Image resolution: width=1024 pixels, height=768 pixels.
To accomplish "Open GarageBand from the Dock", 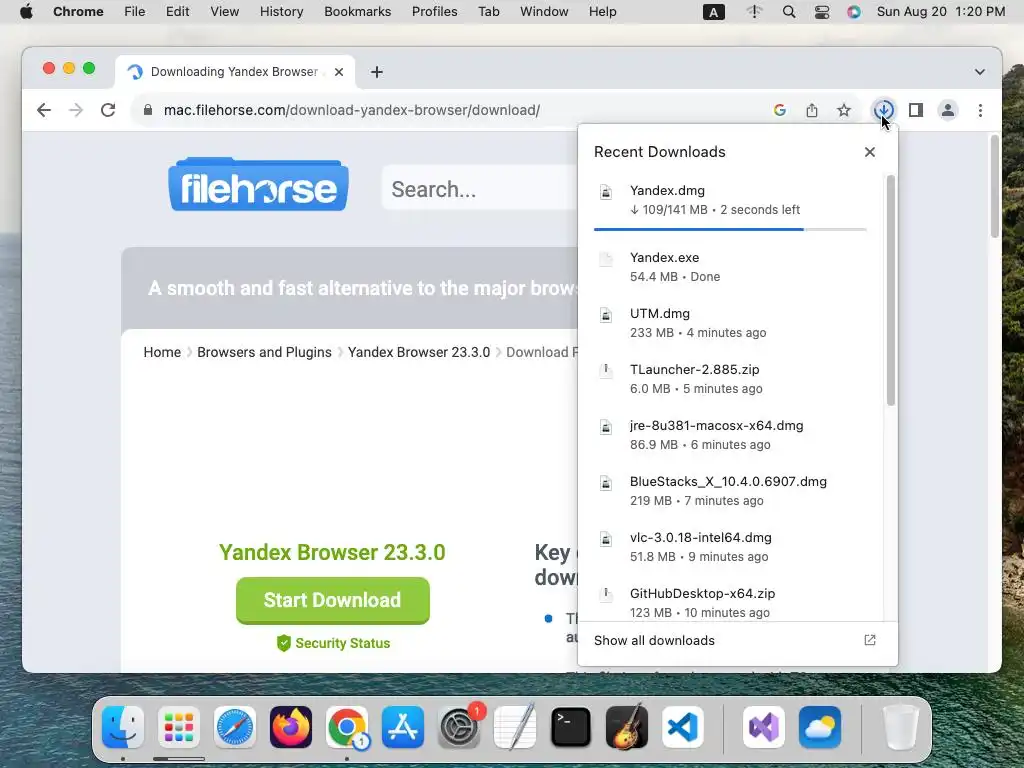I will click(627, 727).
